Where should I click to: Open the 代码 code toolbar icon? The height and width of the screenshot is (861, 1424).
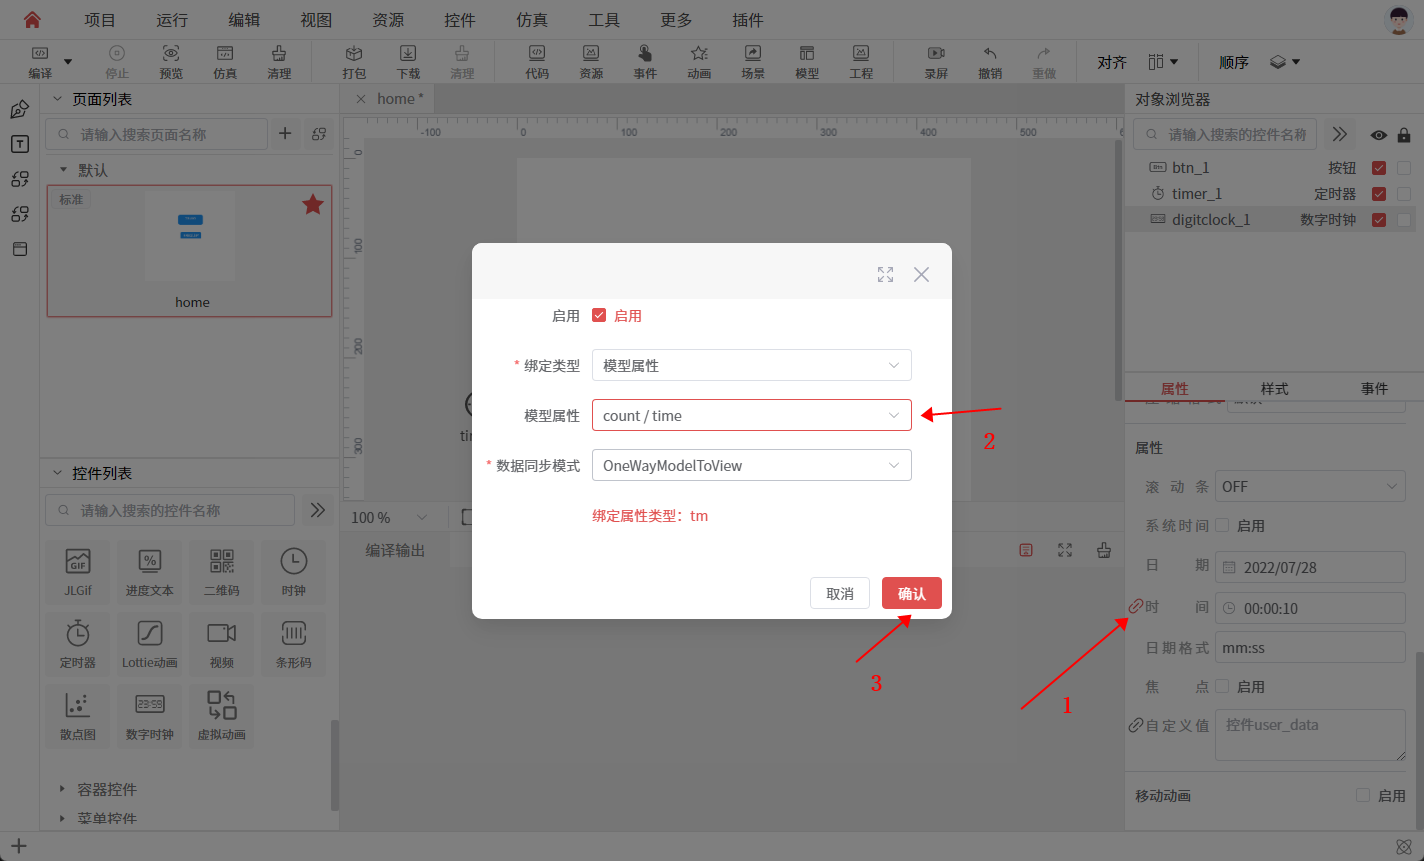pyautogui.click(x=537, y=62)
